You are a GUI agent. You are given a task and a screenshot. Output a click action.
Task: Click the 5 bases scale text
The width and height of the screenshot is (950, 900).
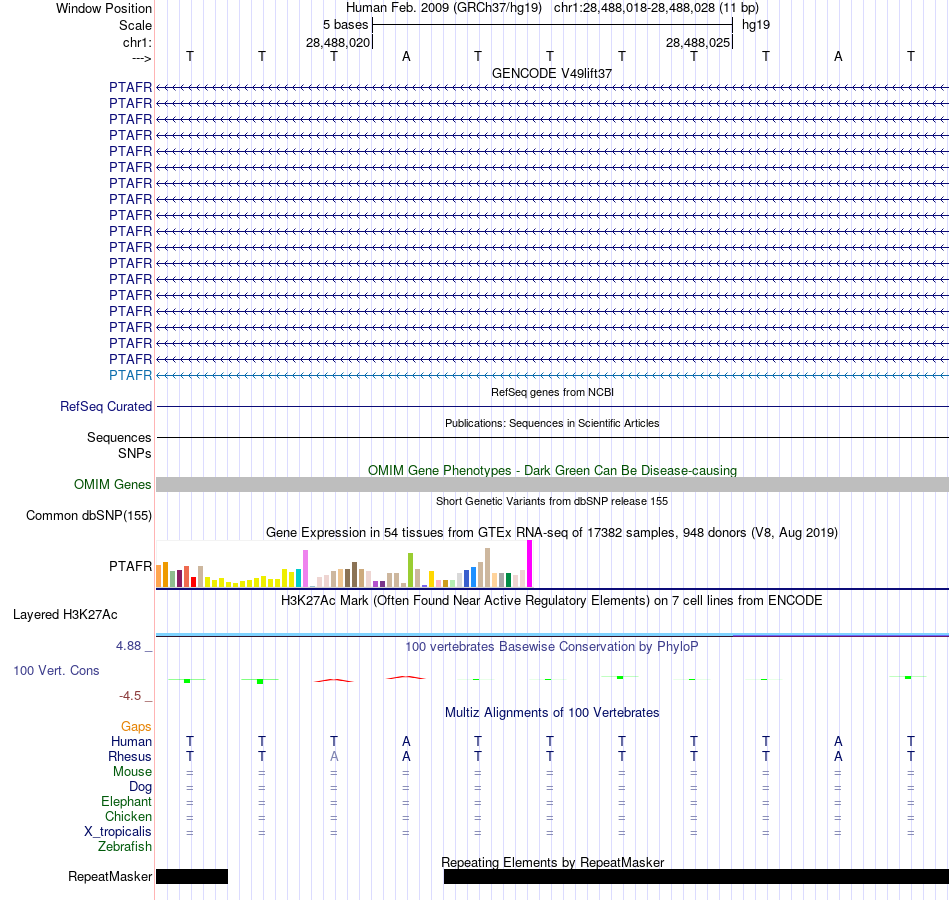(345, 25)
